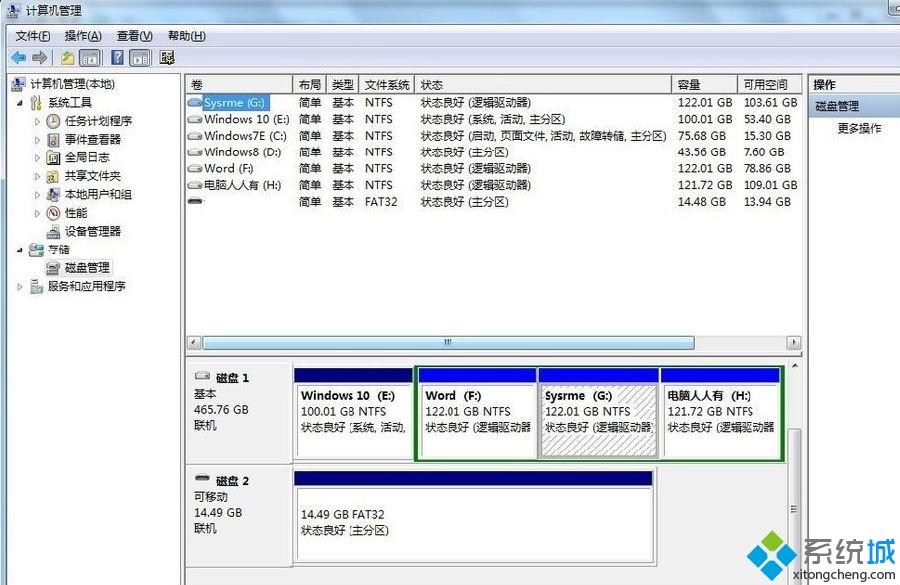Select 磁盘管理 in the left tree
Viewport: 900px width, 585px height.
point(87,268)
